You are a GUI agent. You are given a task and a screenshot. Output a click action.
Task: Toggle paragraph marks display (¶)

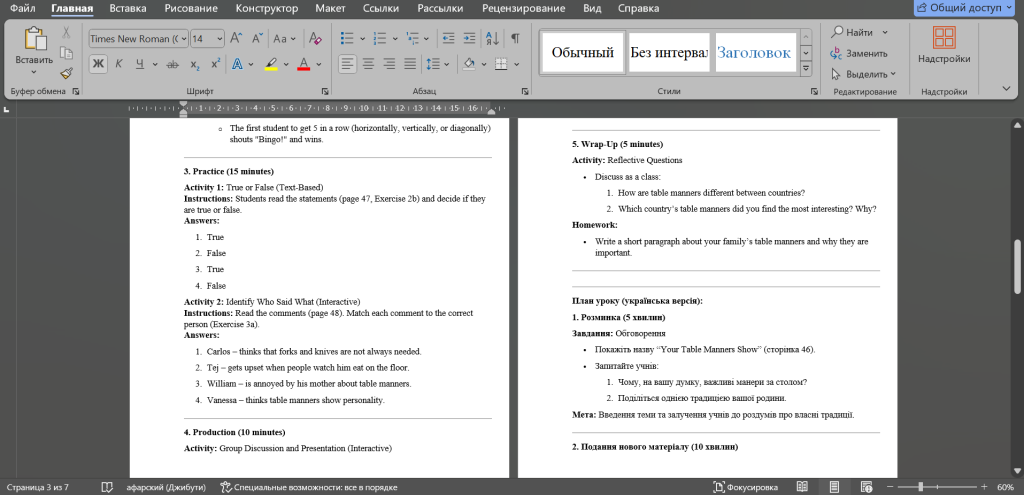click(x=515, y=39)
